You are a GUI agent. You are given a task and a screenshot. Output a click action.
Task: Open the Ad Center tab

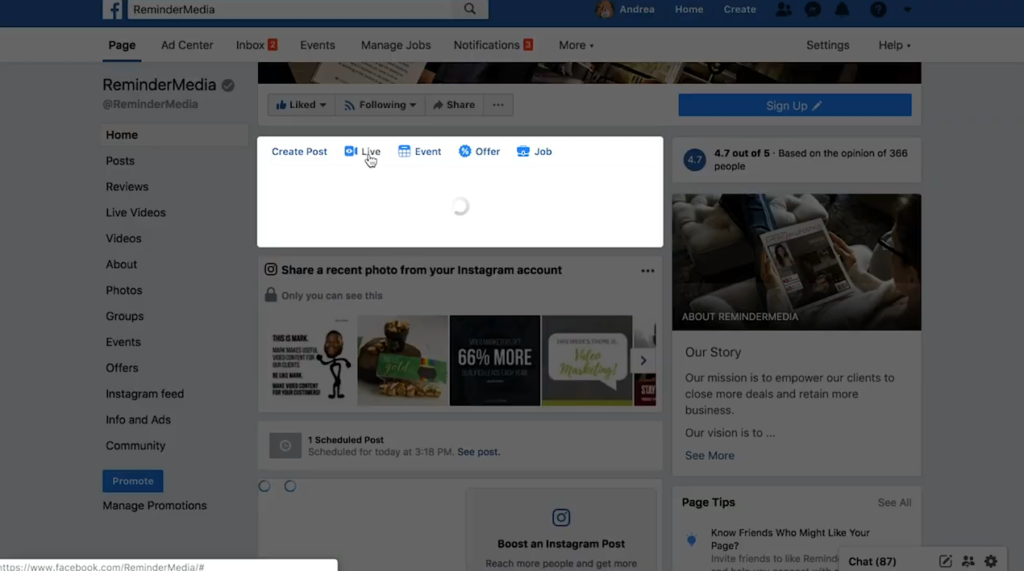tap(187, 45)
